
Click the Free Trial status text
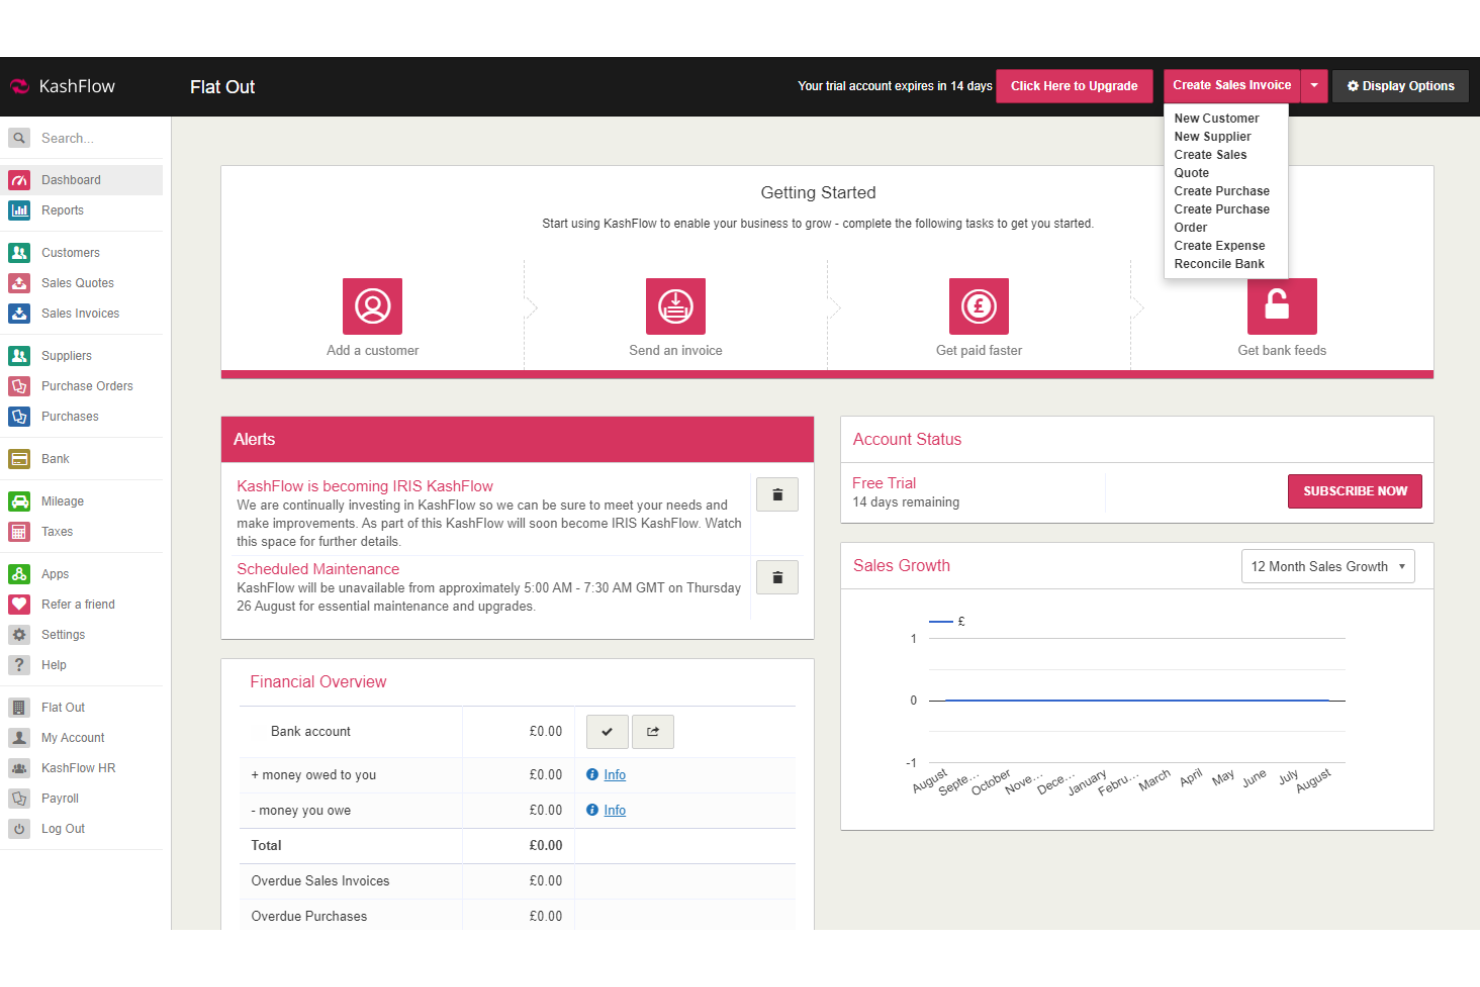pyautogui.click(x=884, y=483)
